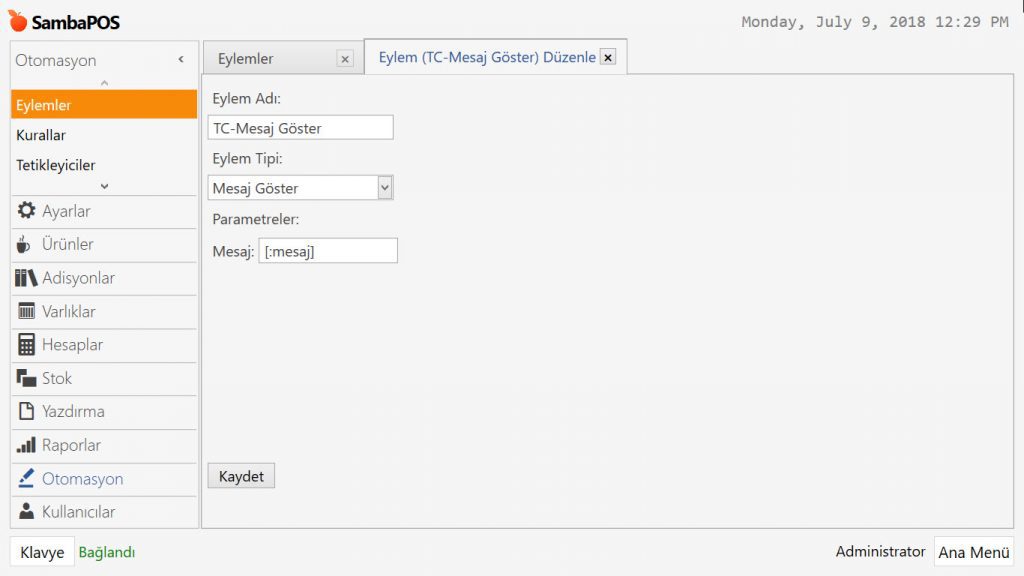Click the Hesaplar calculator icon

tap(27, 345)
